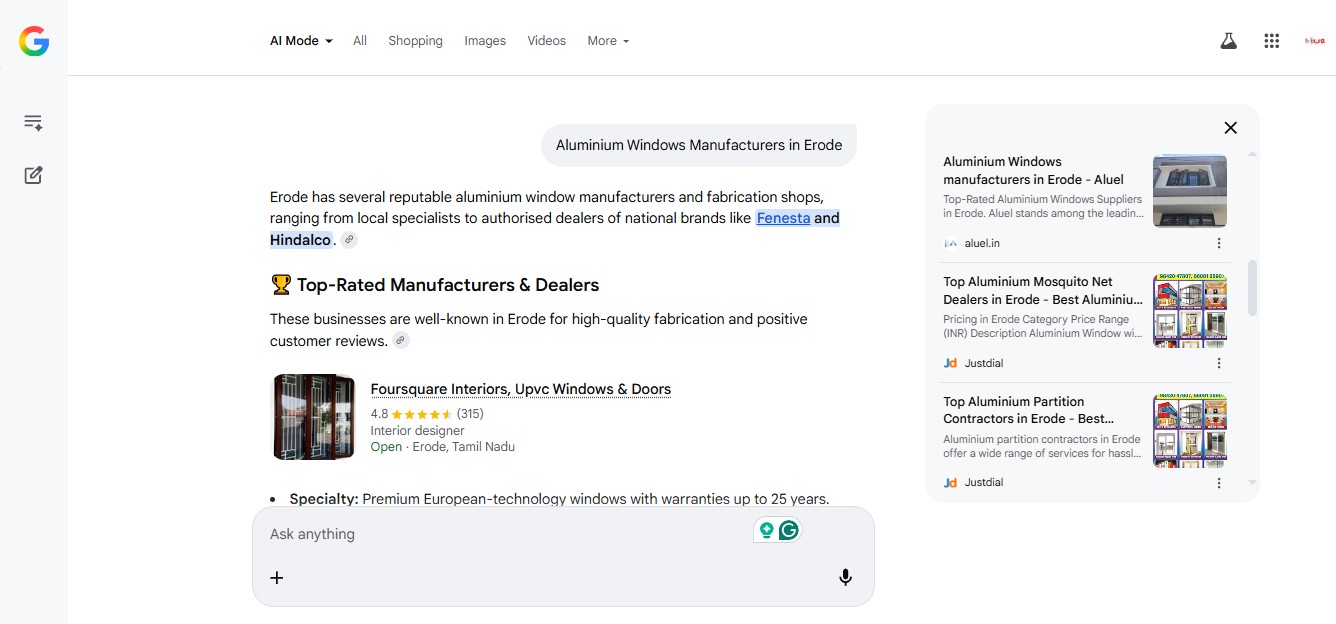Click the 4.8 star rating (315)
Viewport: 1336px width, 624px height.
point(427,413)
